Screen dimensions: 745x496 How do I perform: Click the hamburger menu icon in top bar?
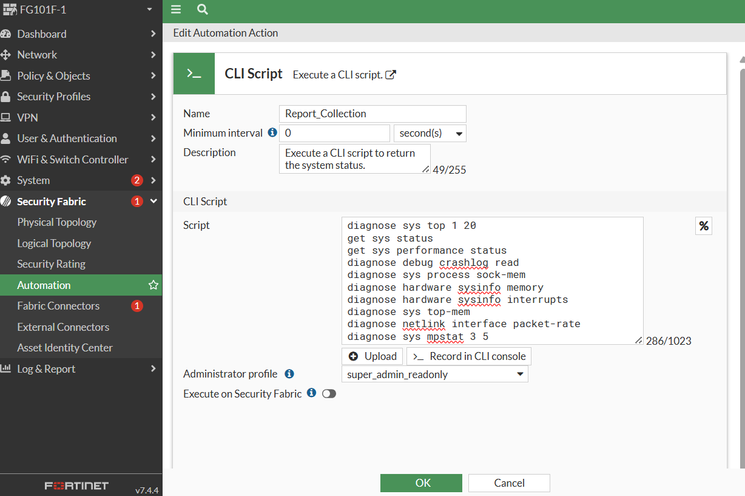(176, 9)
